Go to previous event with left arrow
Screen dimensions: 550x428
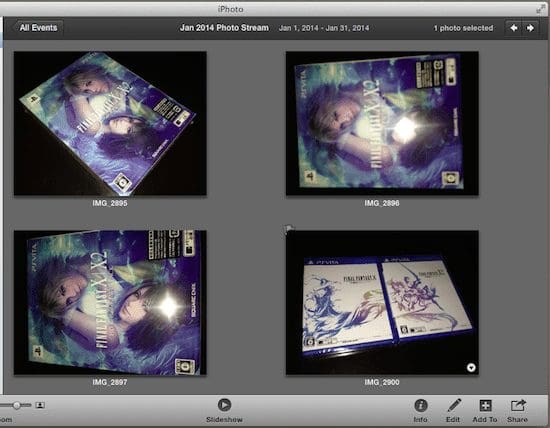click(x=514, y=28)
